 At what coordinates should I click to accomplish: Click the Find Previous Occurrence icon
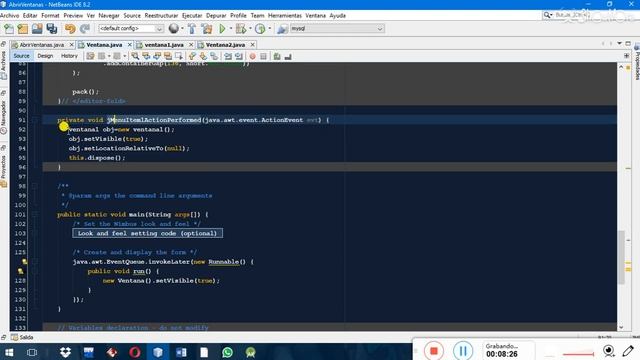click(x=146, y=56)
